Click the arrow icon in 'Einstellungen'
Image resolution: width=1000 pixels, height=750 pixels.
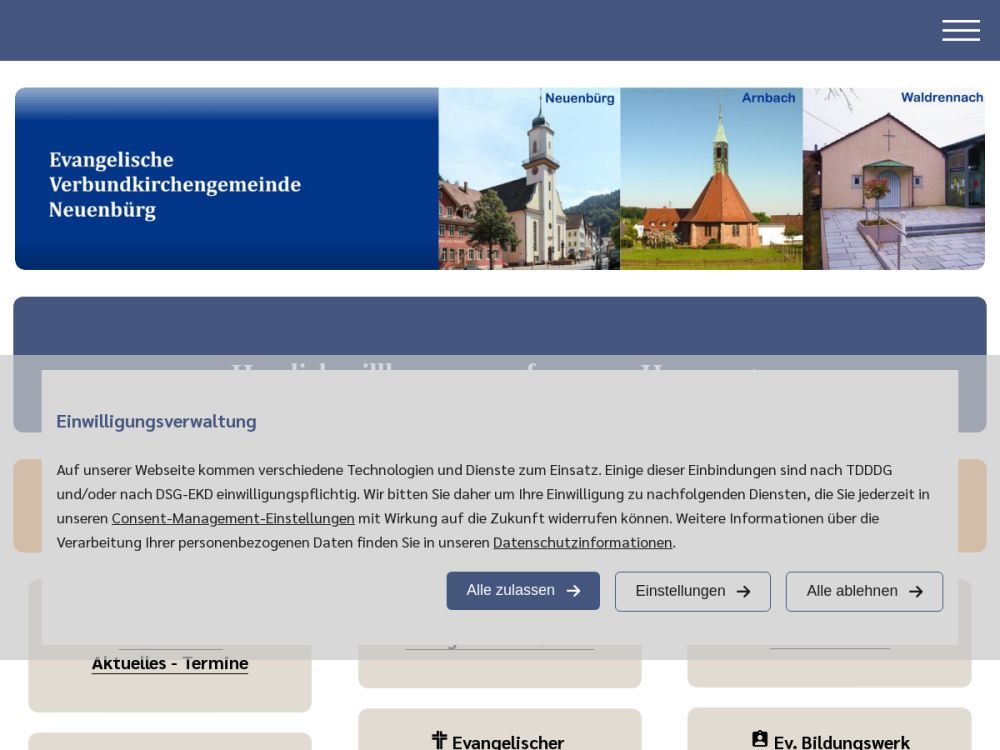(x=743, y=592)
